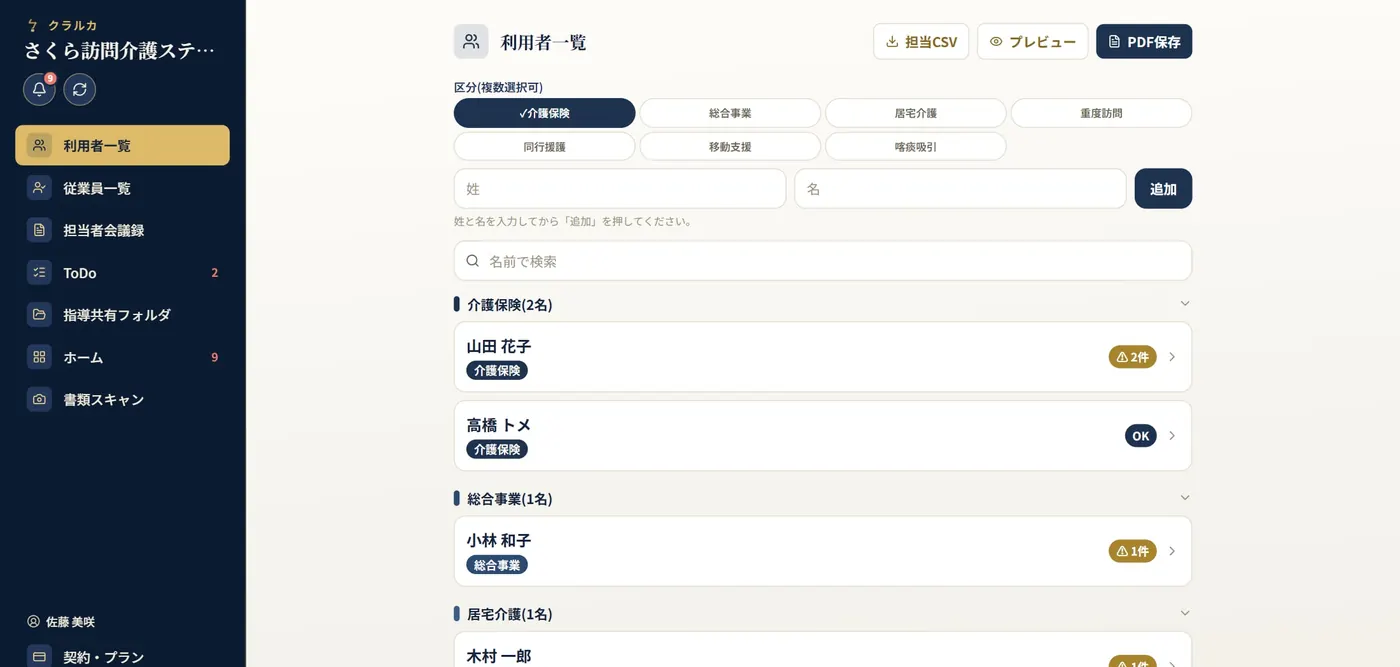Collapse the 介護保険(2名) section
This screenshot has height=667, width=1400.
pos(1185,304)
